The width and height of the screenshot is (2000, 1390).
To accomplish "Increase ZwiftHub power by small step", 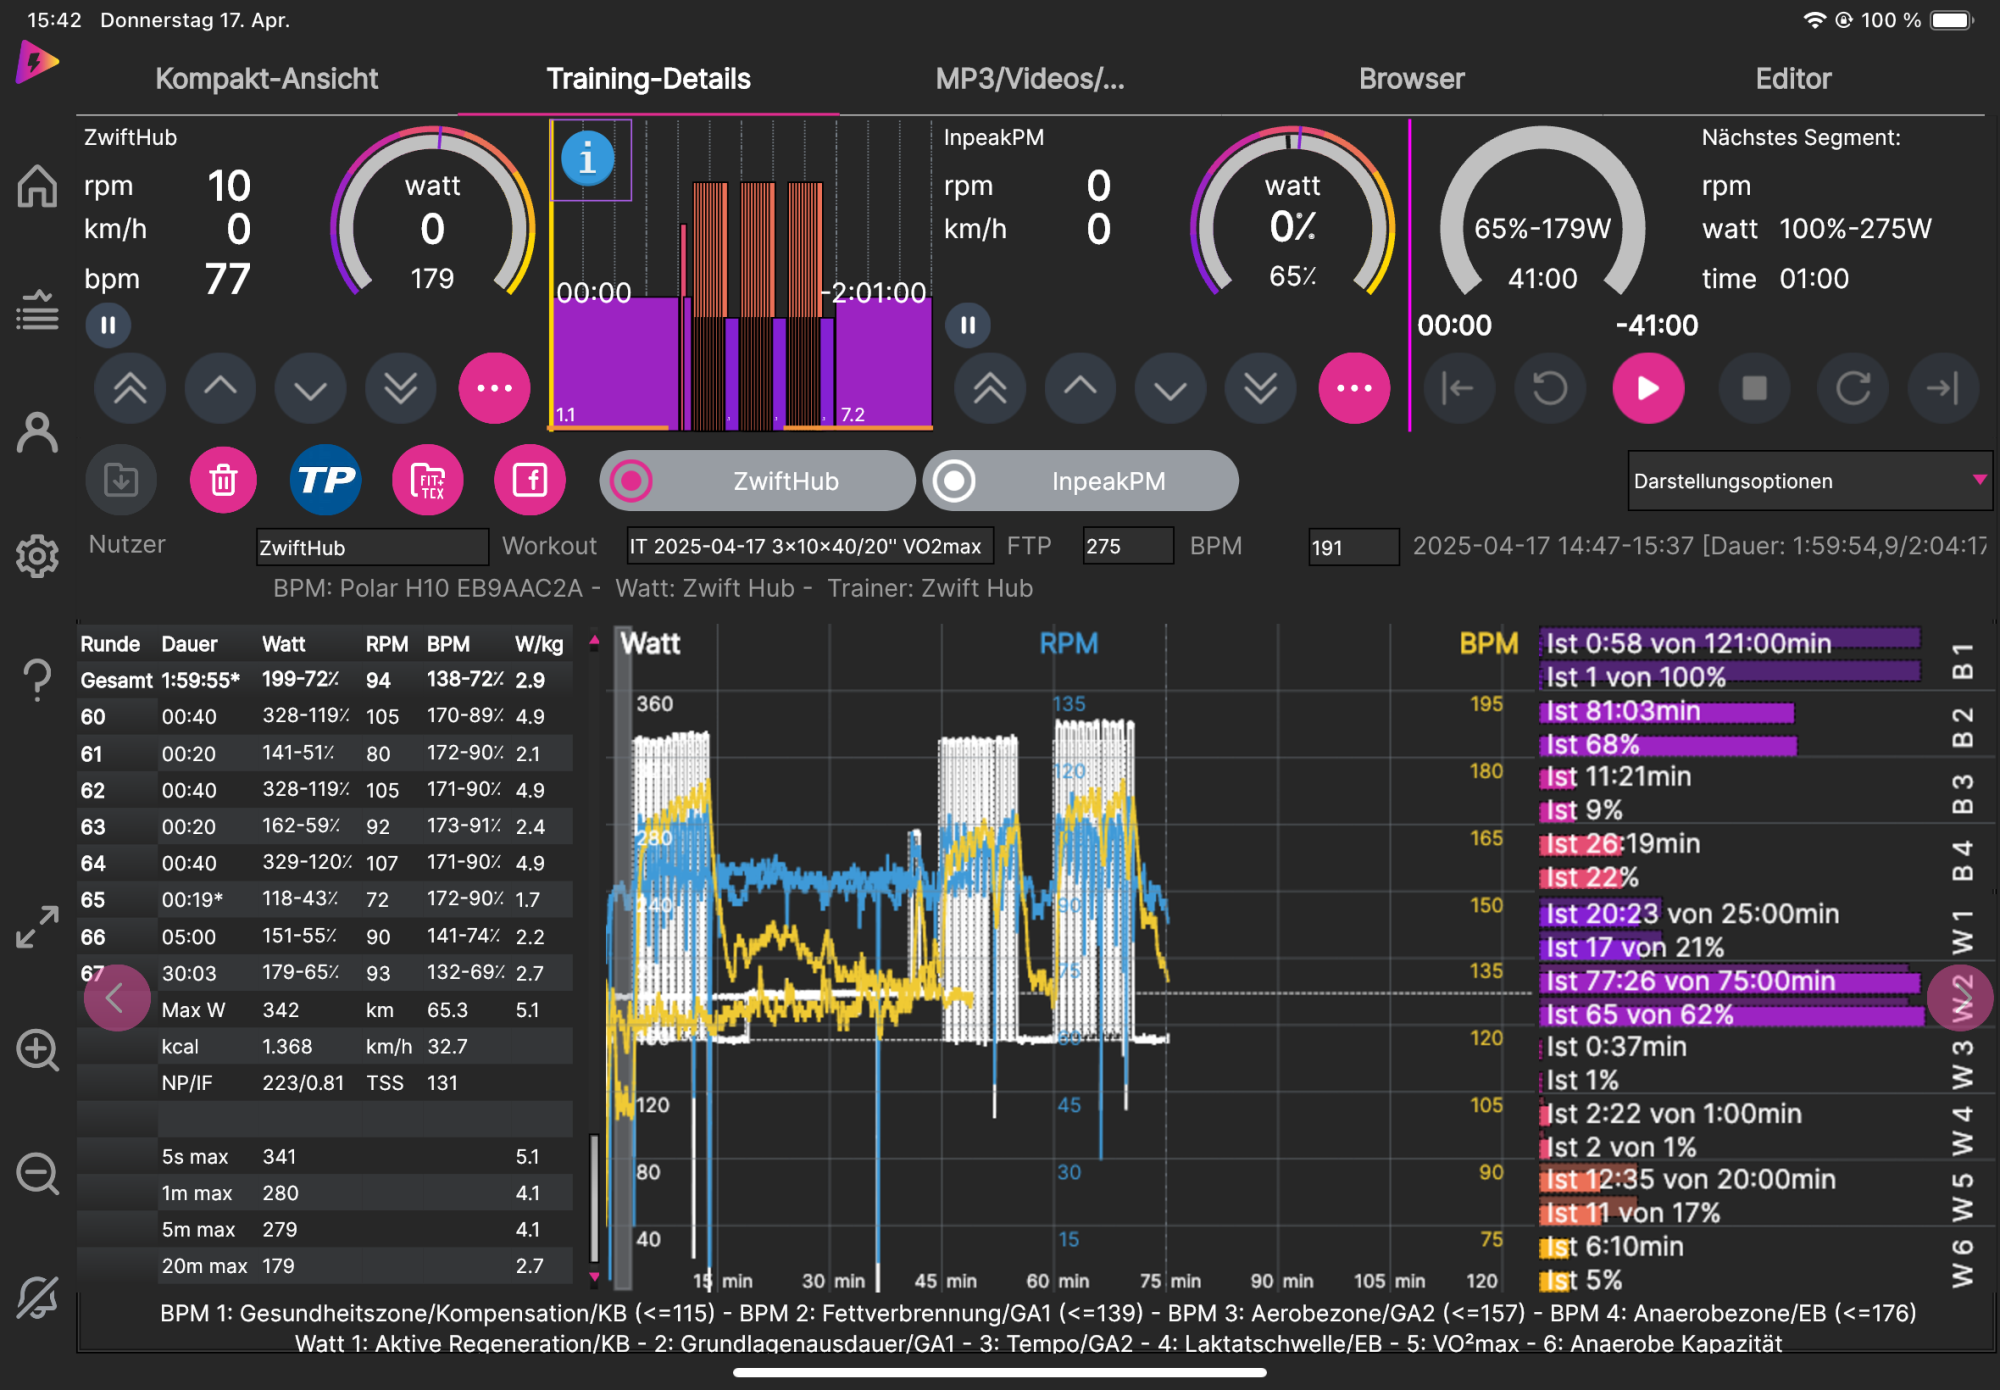I will 220,388.
